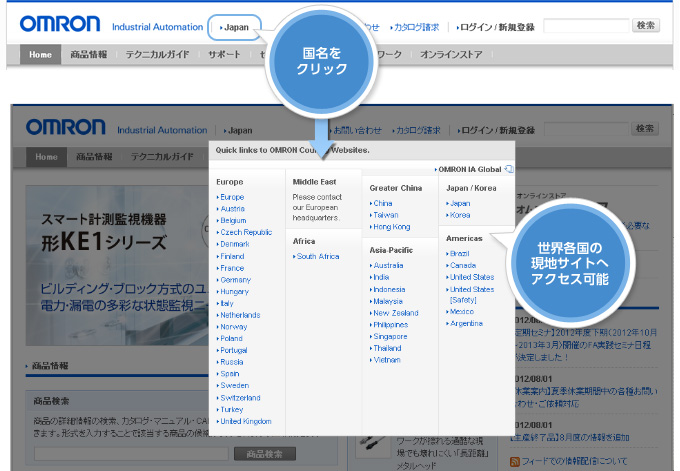
Task: Select Vietnam under Asia-Pacific
Action: (x=385, y=360)
